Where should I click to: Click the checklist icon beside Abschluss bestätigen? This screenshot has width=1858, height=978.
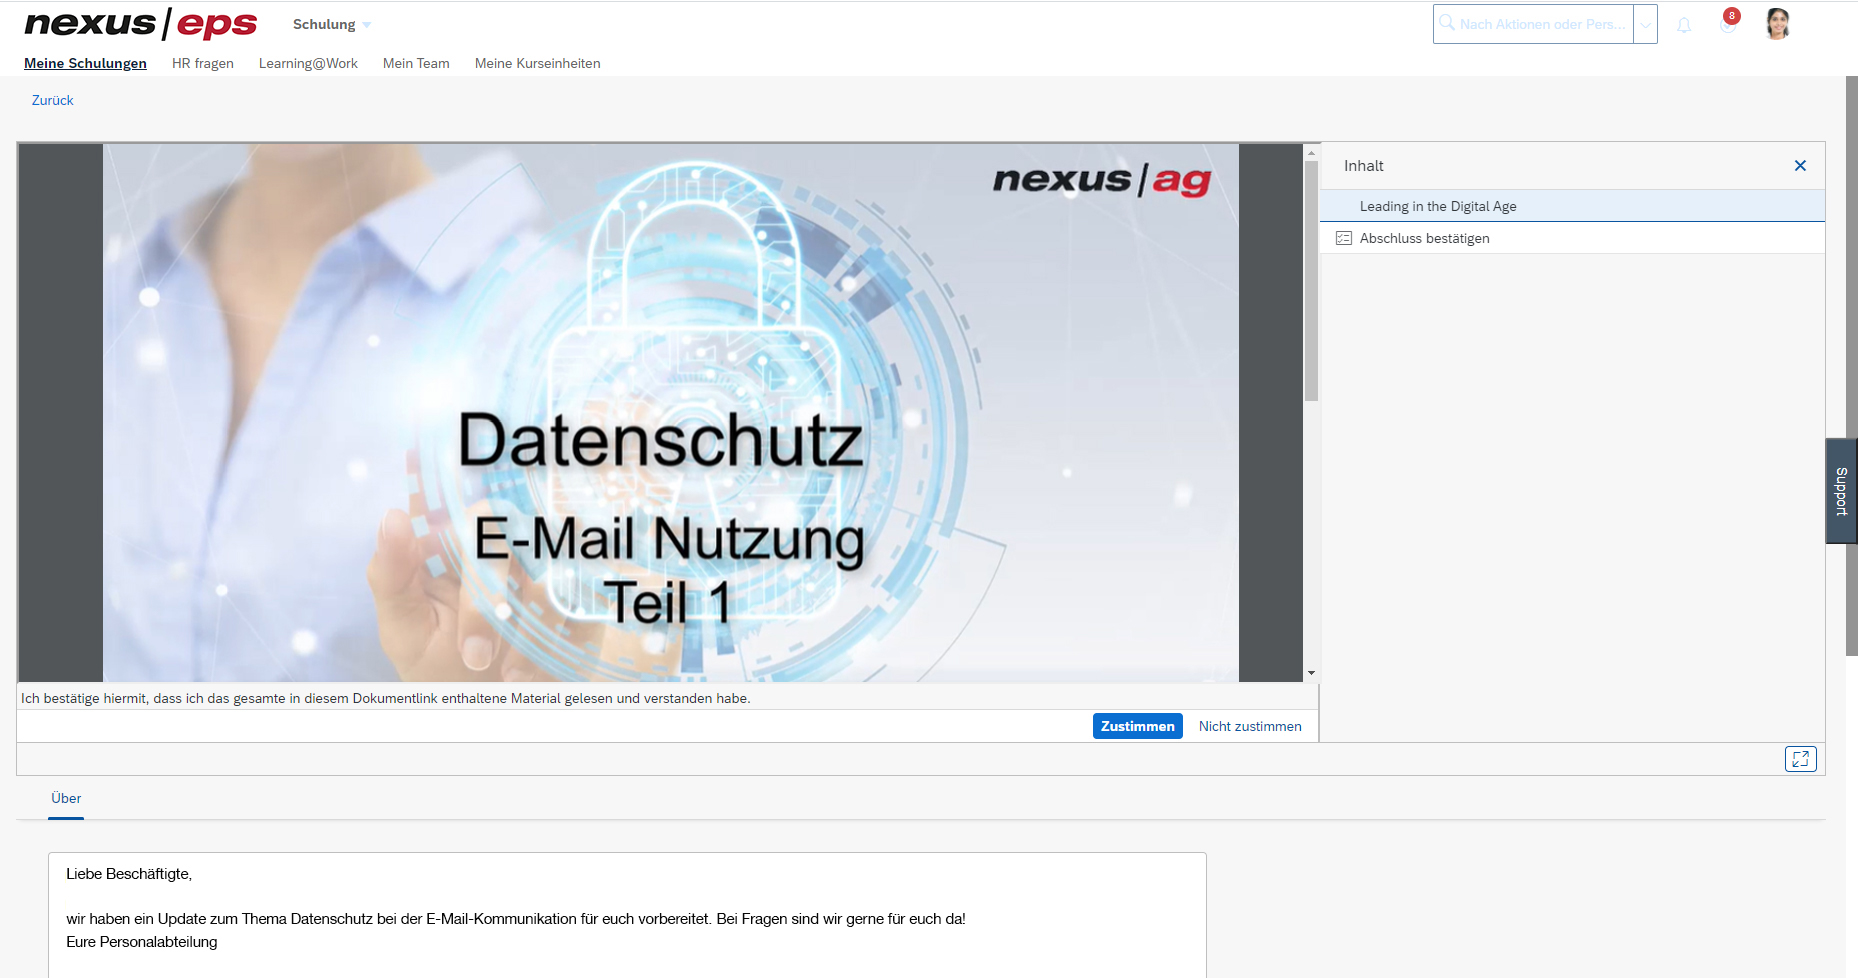(x=1344, y=238)
